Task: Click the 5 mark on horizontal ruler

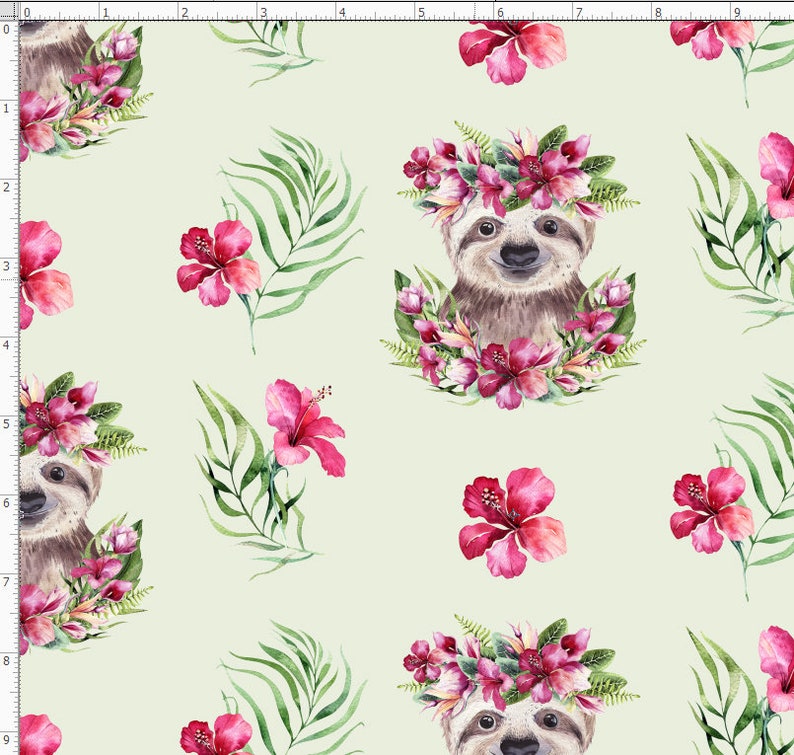Action: tap(421, 12)
